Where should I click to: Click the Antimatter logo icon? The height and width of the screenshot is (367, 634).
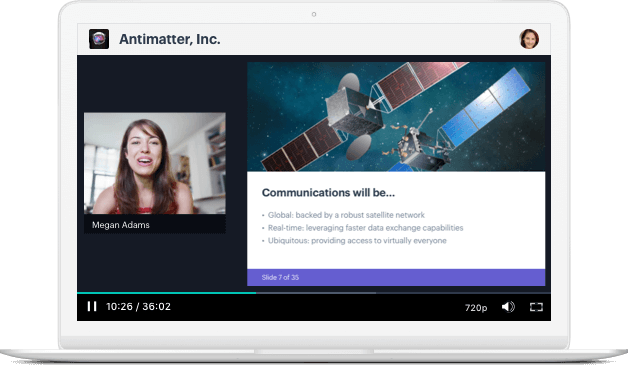pyautogui.click(x=99, y=39)
